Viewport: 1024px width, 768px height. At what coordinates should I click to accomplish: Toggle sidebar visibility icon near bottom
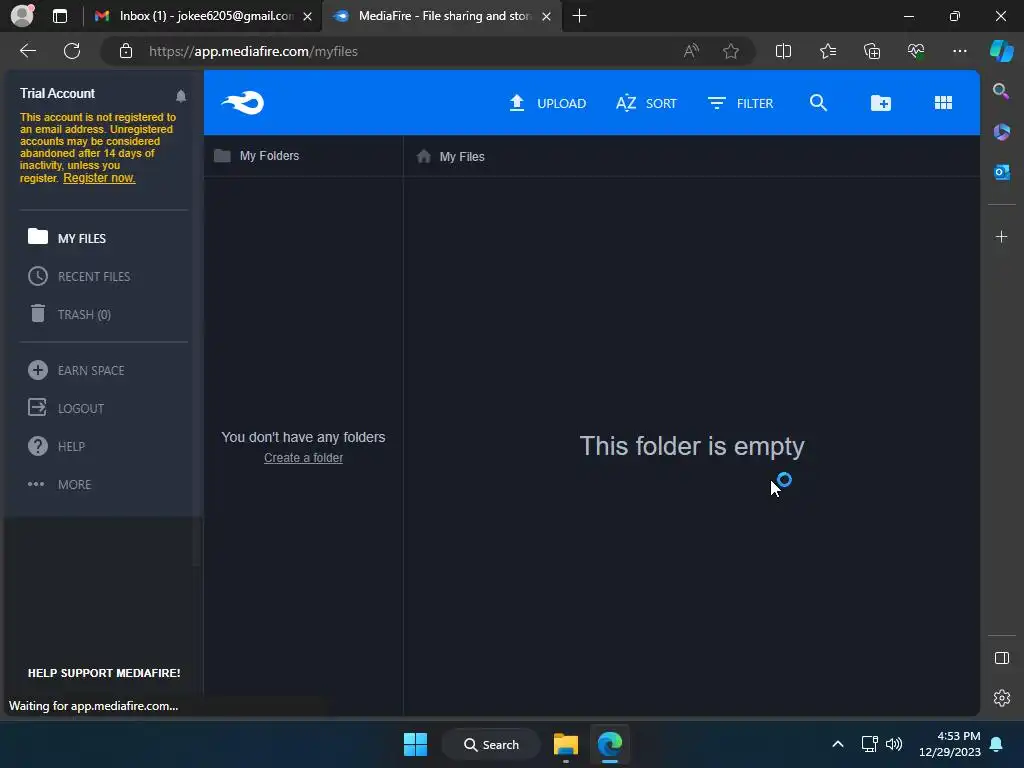1001,658
